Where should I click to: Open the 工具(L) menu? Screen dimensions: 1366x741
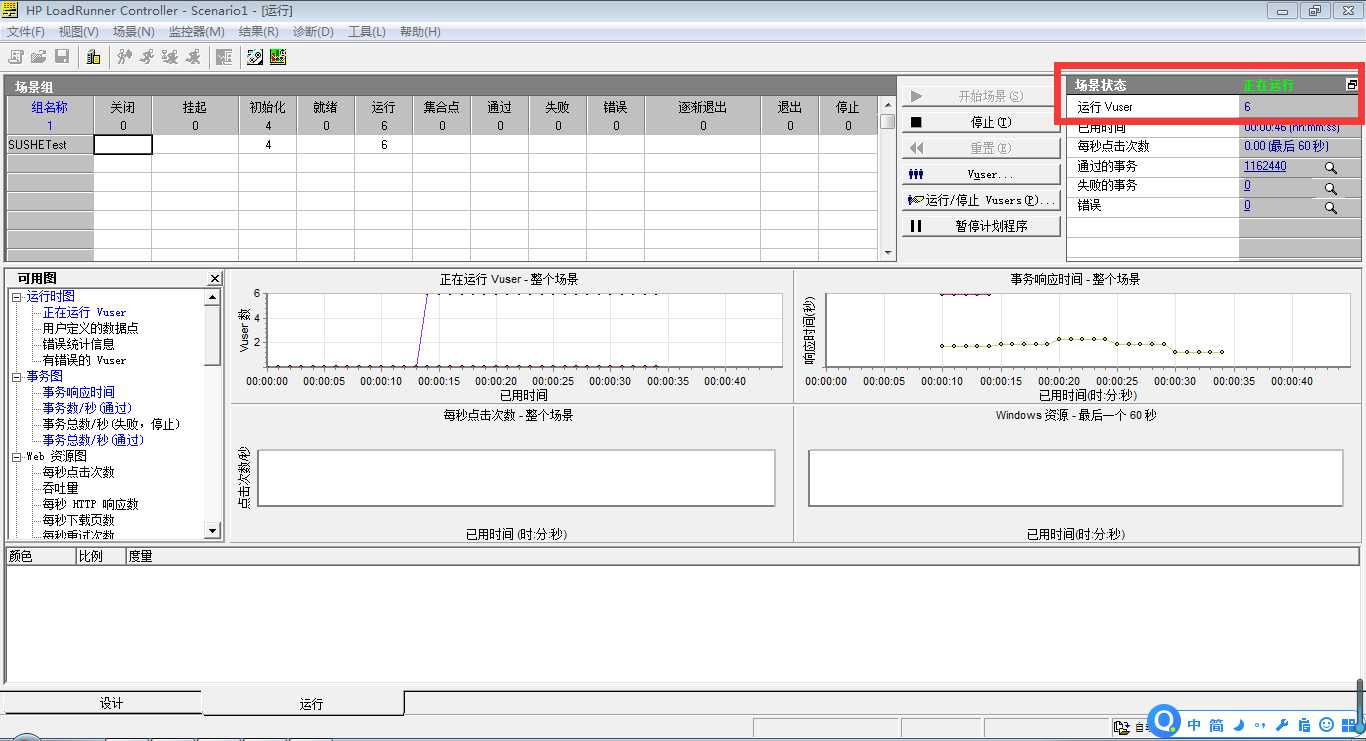click(x=367, y=31)
